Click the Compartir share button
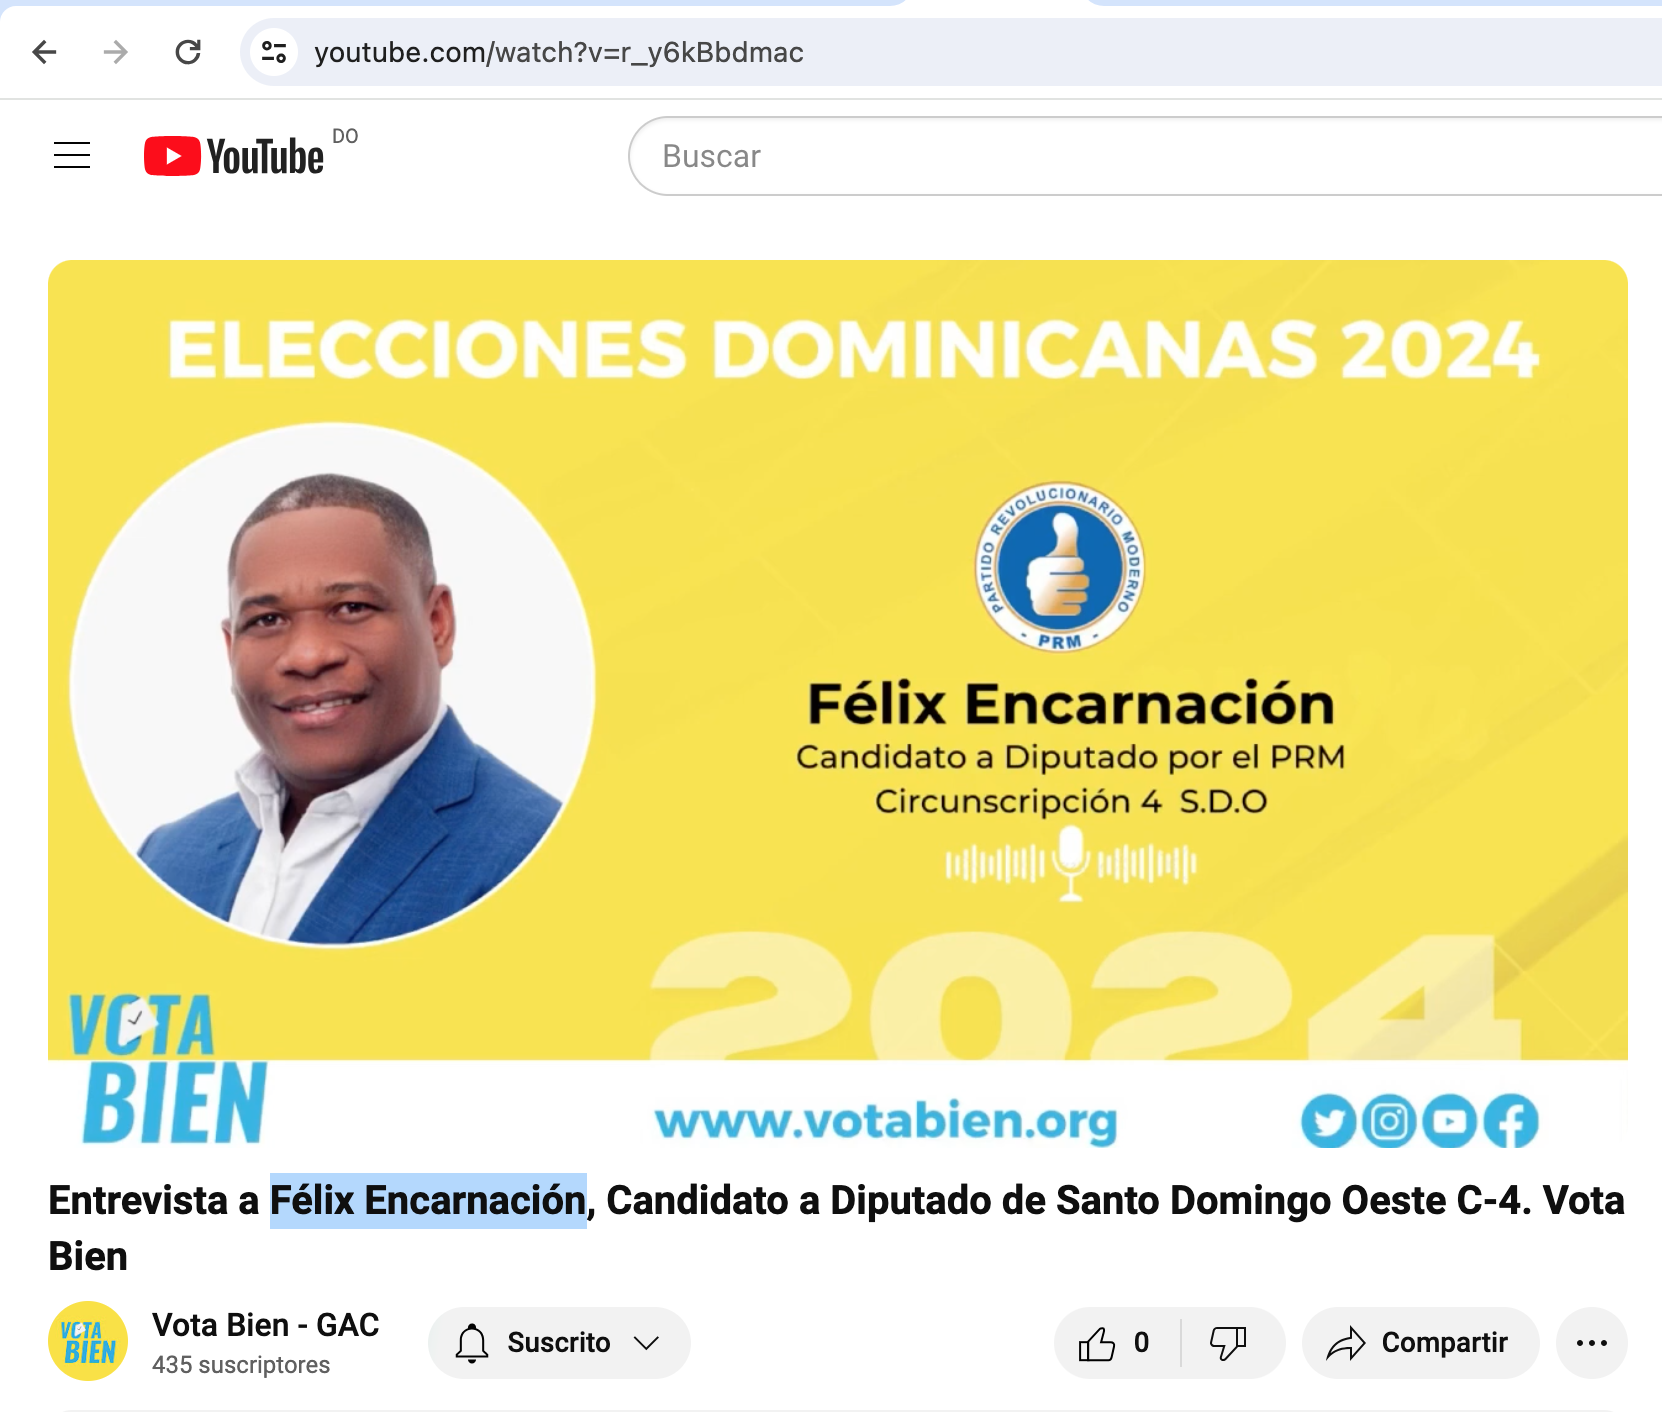The height and width of the screenshot is (1412, 1662). 1420,1343
